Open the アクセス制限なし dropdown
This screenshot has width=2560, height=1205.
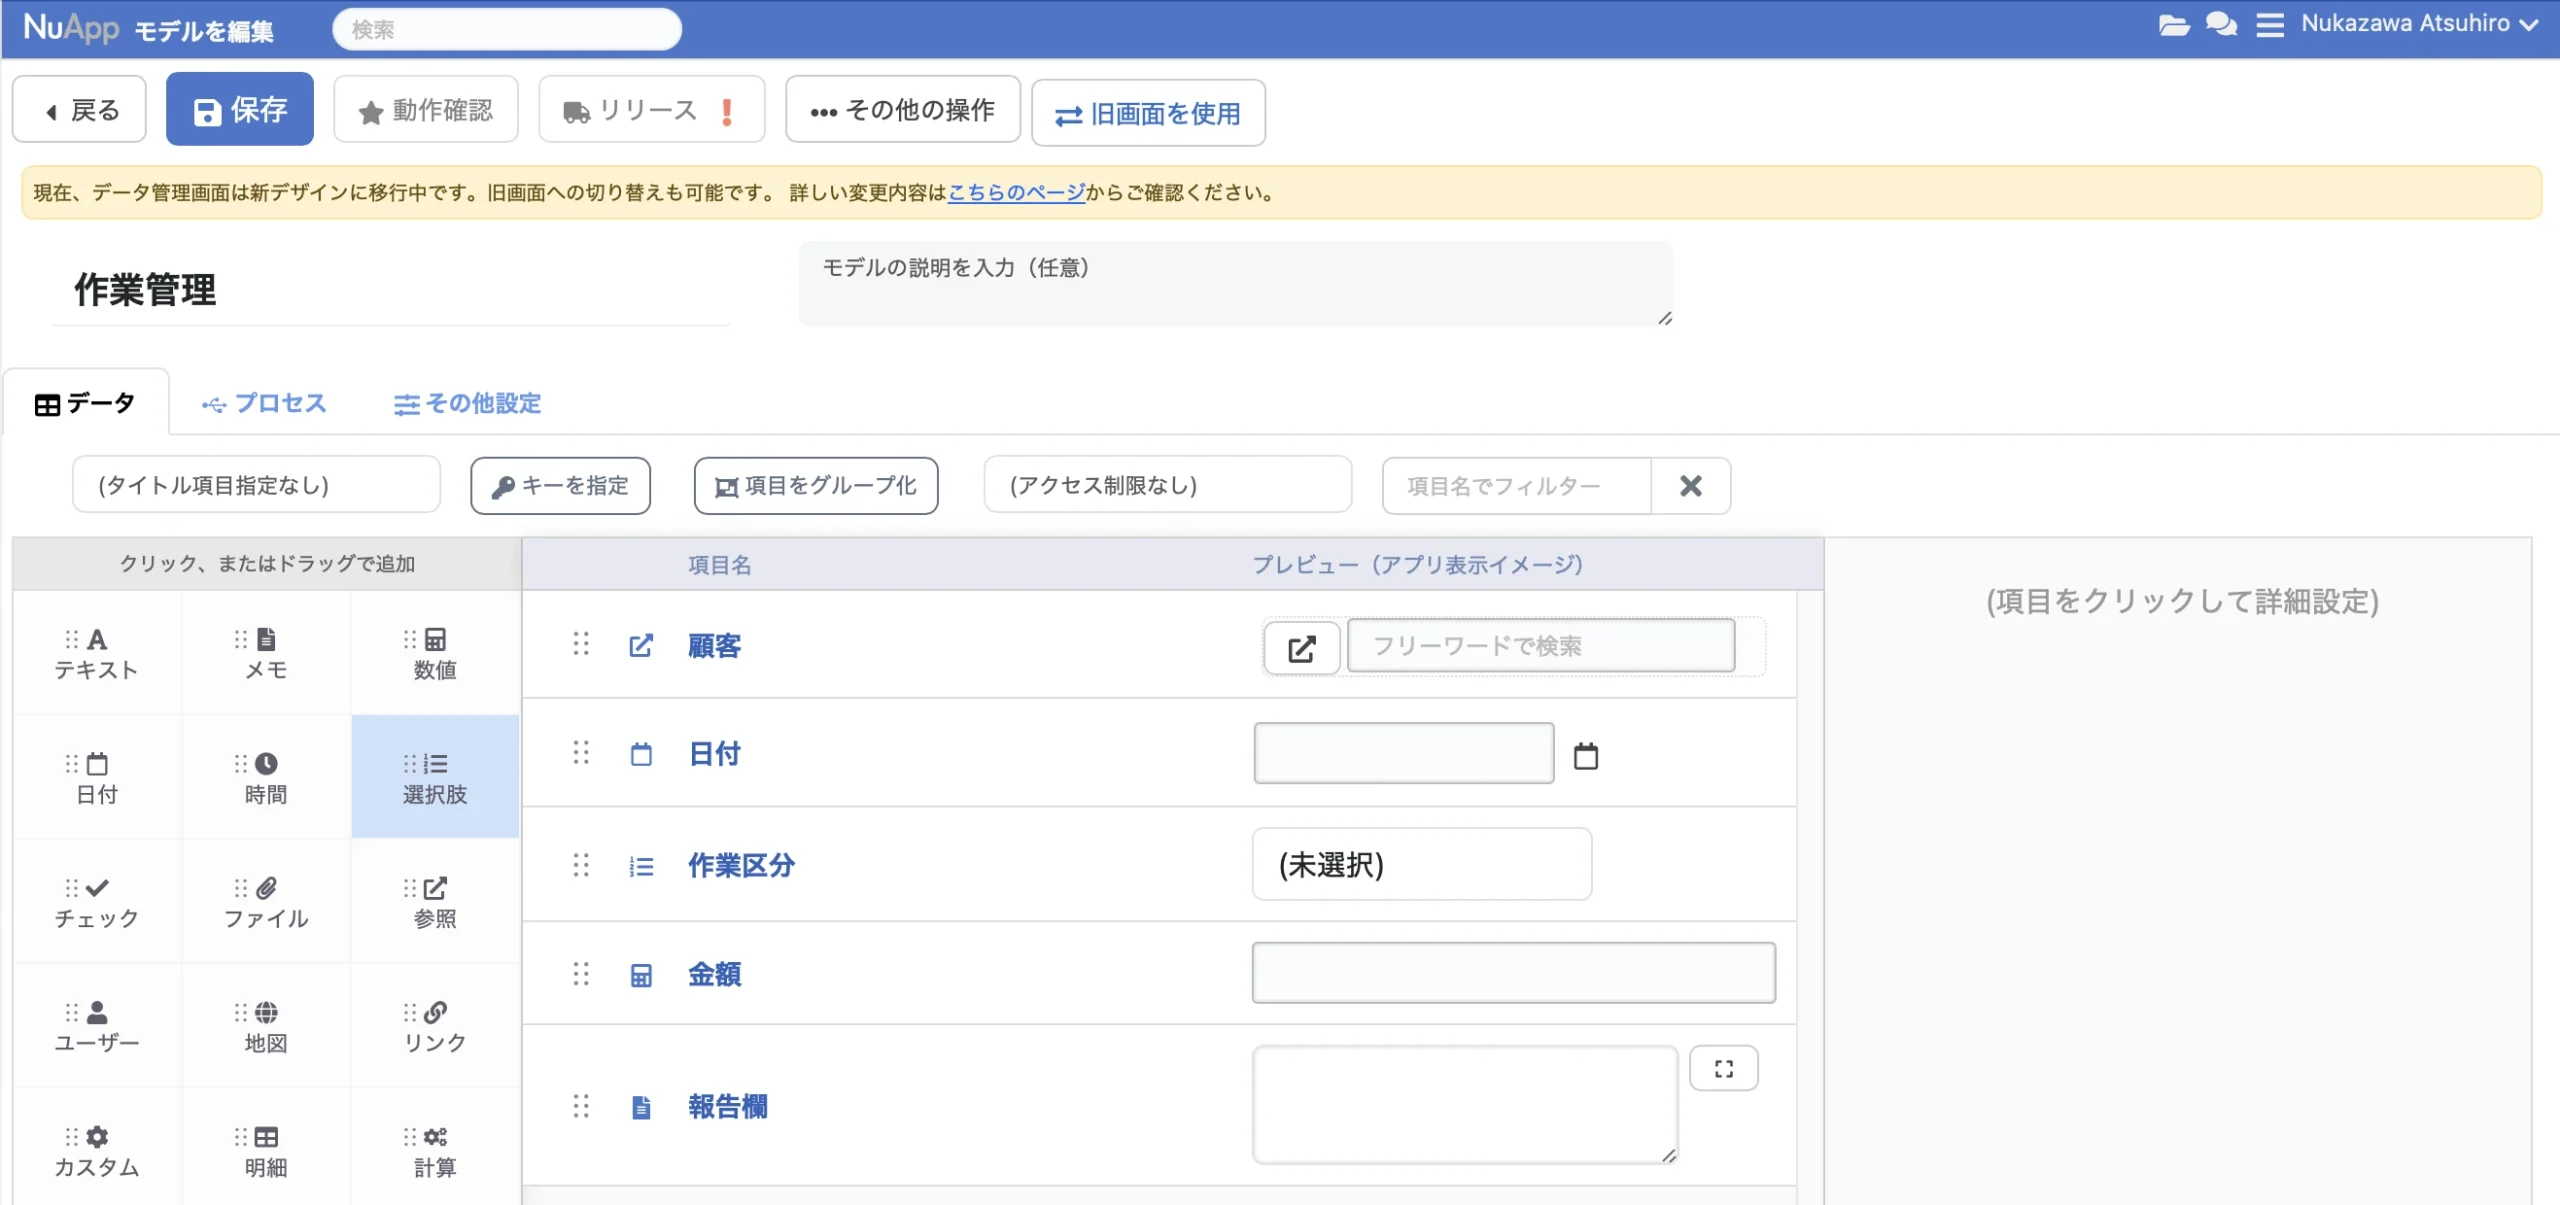pyautogui.click(x=1167, y=485)
